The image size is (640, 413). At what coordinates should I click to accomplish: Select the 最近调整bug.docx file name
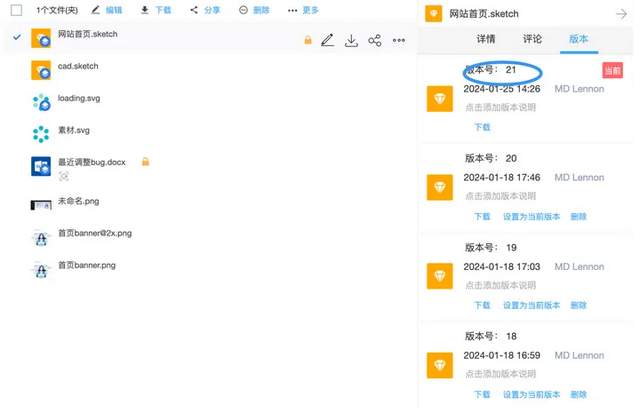tap(92, 162)
